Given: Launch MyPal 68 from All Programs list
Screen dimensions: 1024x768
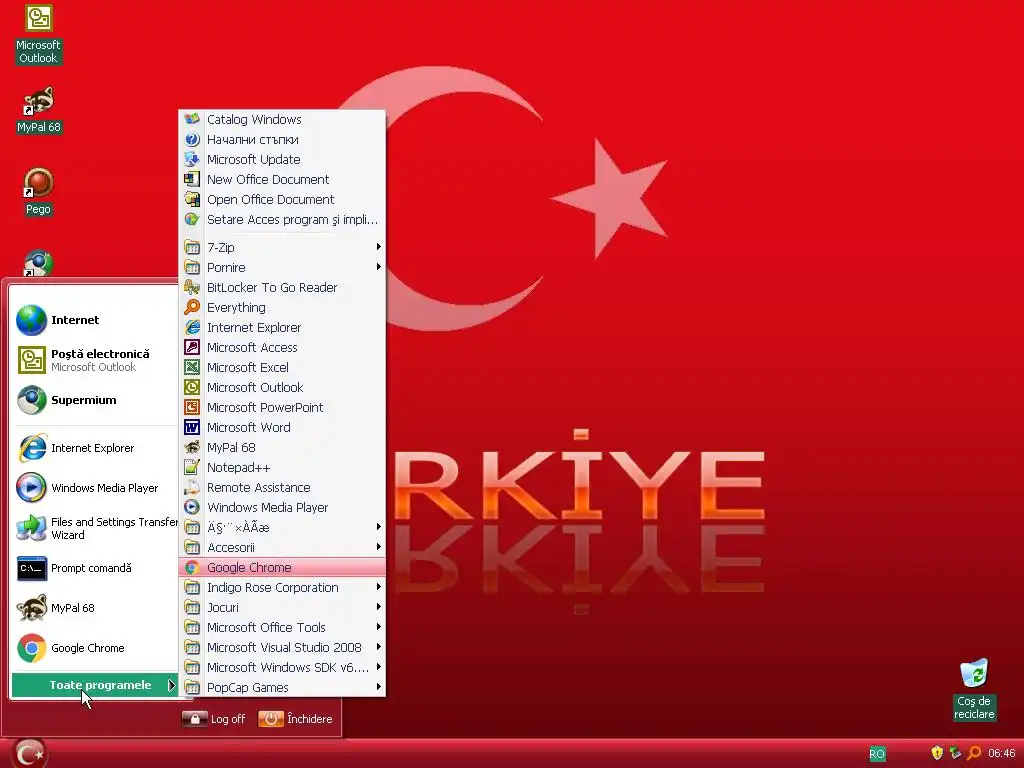Looking at the screenshot, I should point(282,447).
